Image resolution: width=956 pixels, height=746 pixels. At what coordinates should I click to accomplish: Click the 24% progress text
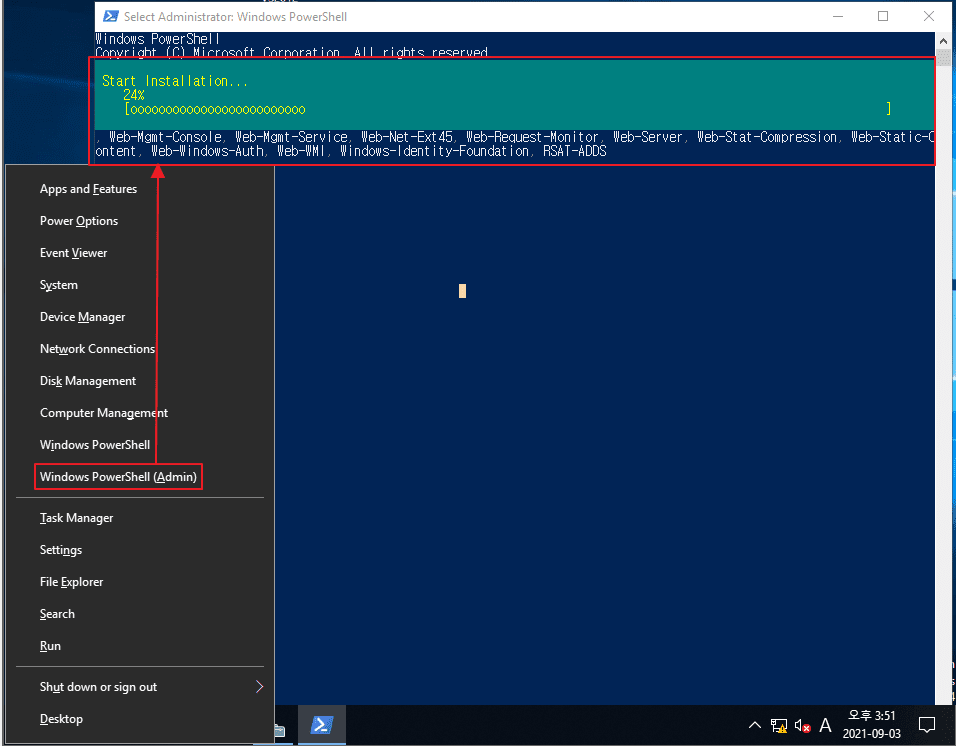(x=134, y=95)
